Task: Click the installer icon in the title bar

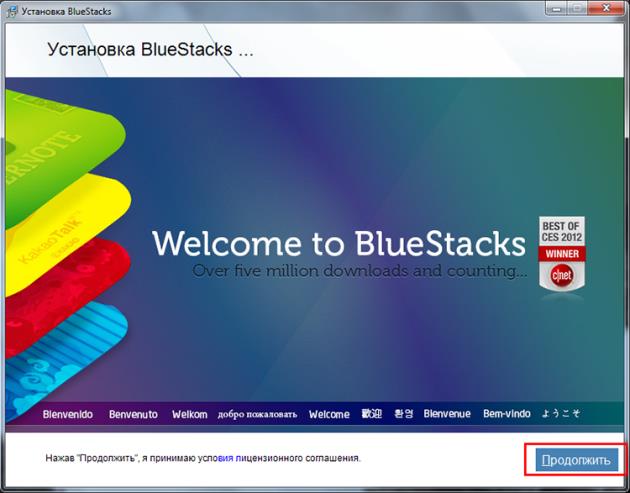Action: (x=11, y=10)
